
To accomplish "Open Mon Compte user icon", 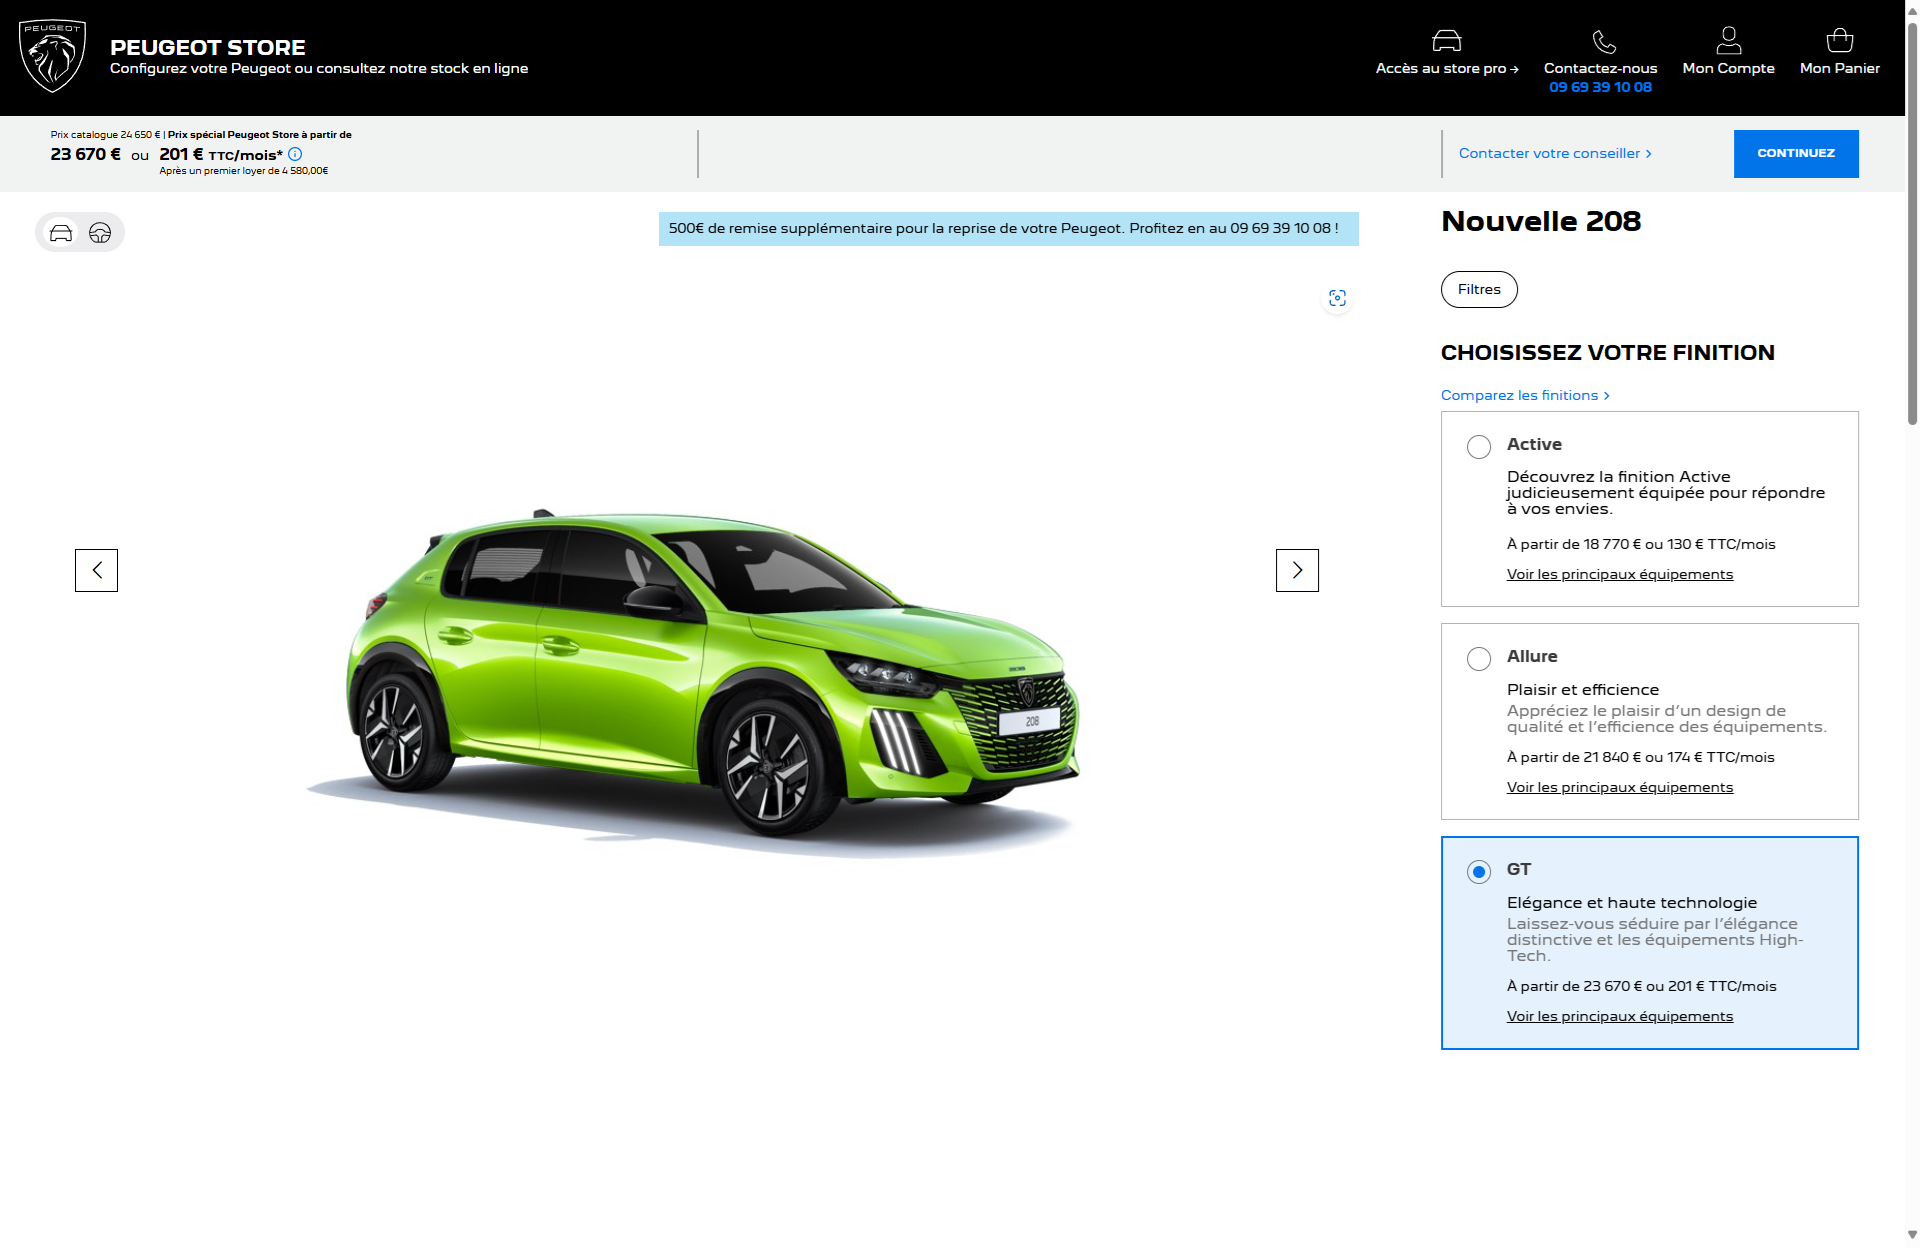I will 1728,41.
